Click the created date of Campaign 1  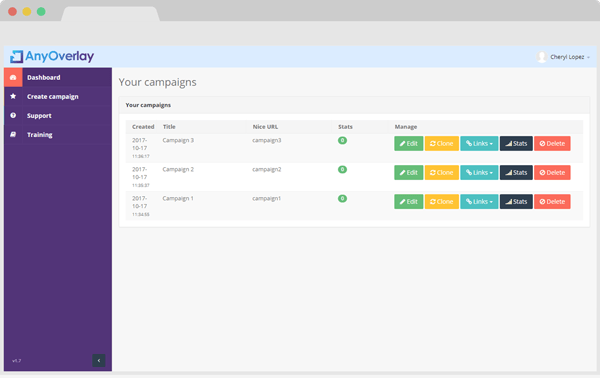point(140,206)
